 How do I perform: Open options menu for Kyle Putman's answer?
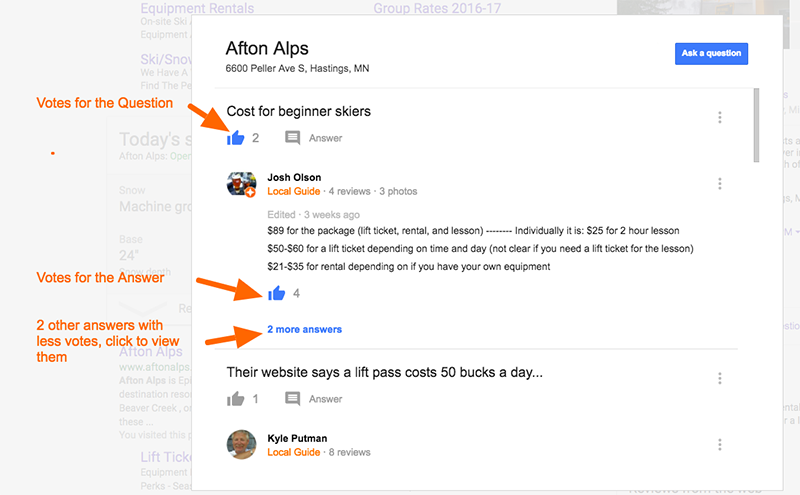pos(719,444)
